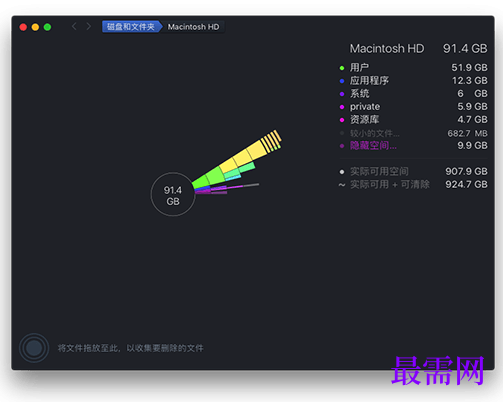Open the 用户 folder row
503x402 pixels.
coord(413,68)
